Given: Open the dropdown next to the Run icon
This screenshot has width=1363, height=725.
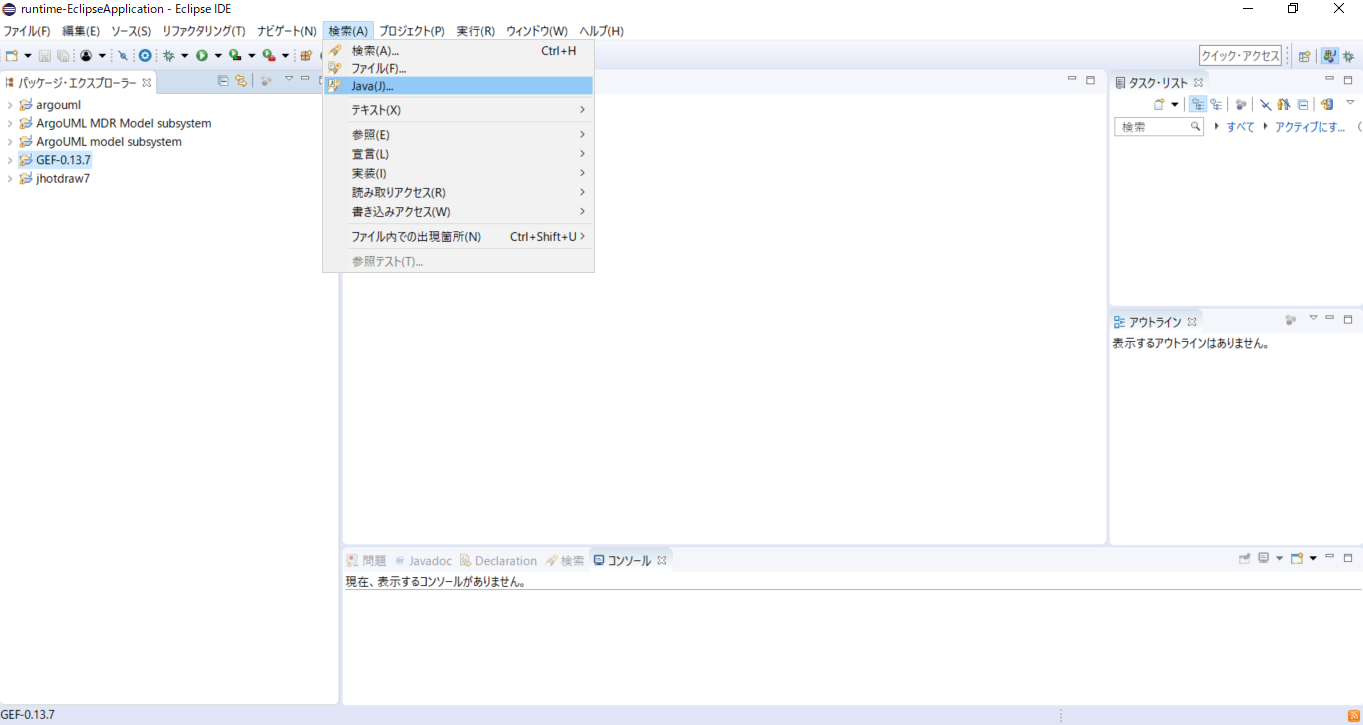Looking at the screenshot, I should 218,56.
